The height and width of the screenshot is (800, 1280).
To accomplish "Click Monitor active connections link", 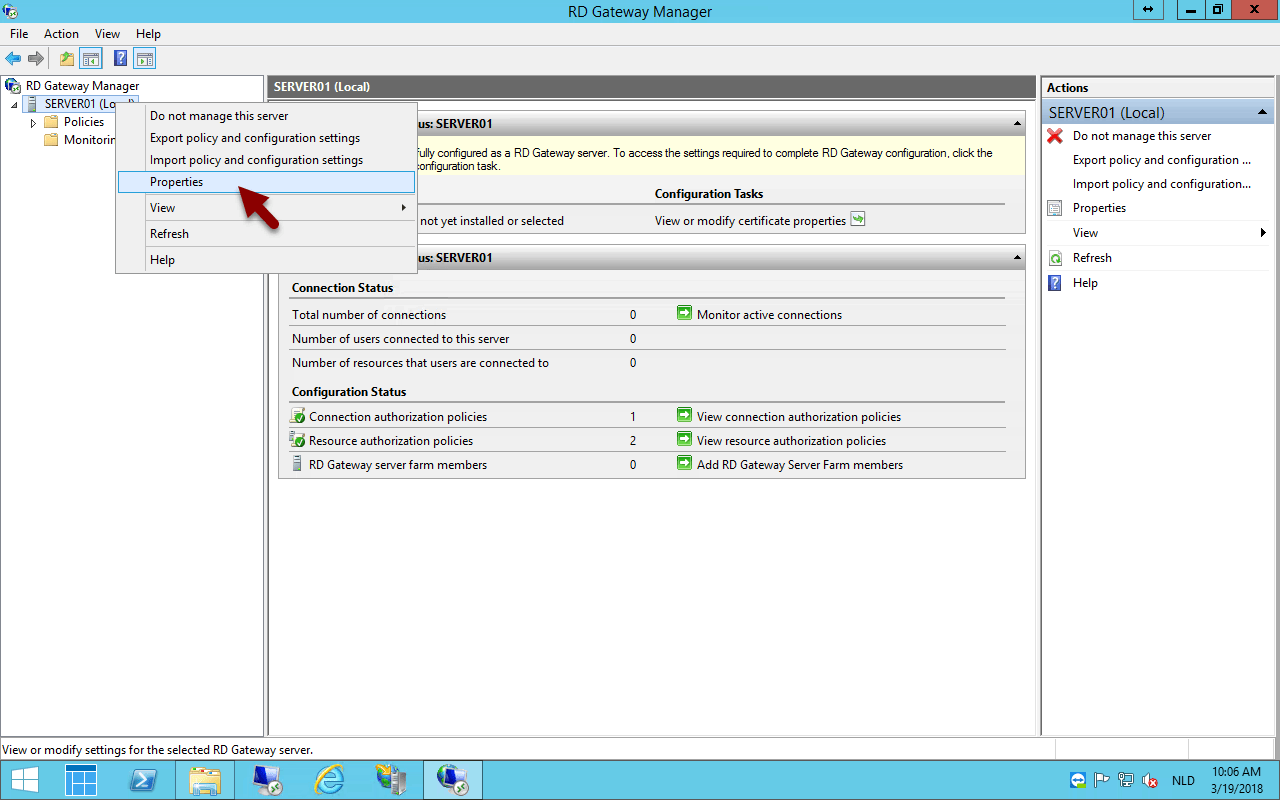I will pyautogui.click(x=769, y=315).
